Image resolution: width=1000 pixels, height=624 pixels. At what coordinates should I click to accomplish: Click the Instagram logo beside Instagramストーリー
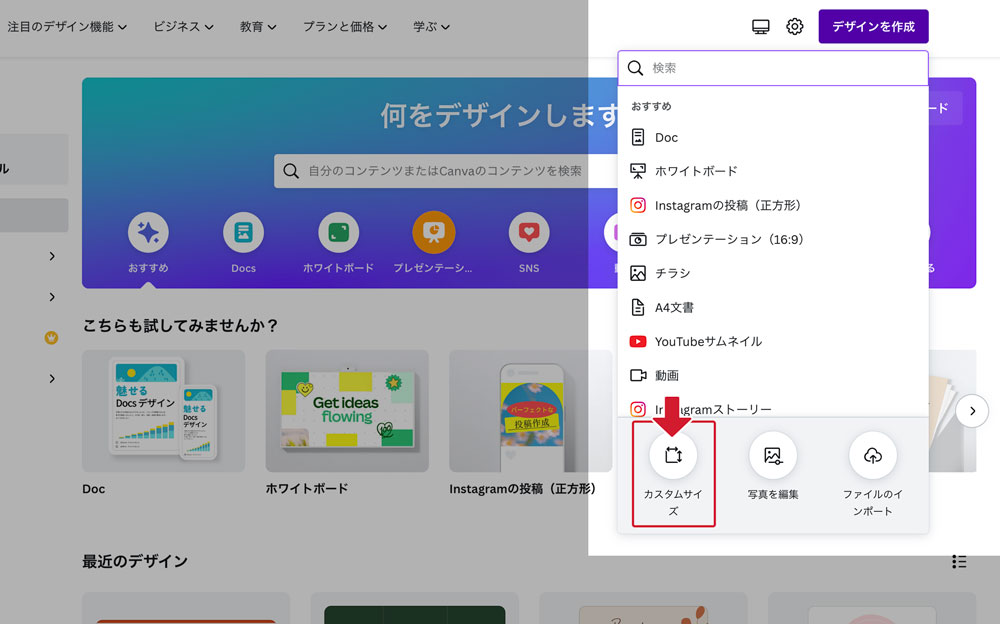pos(638,409)
